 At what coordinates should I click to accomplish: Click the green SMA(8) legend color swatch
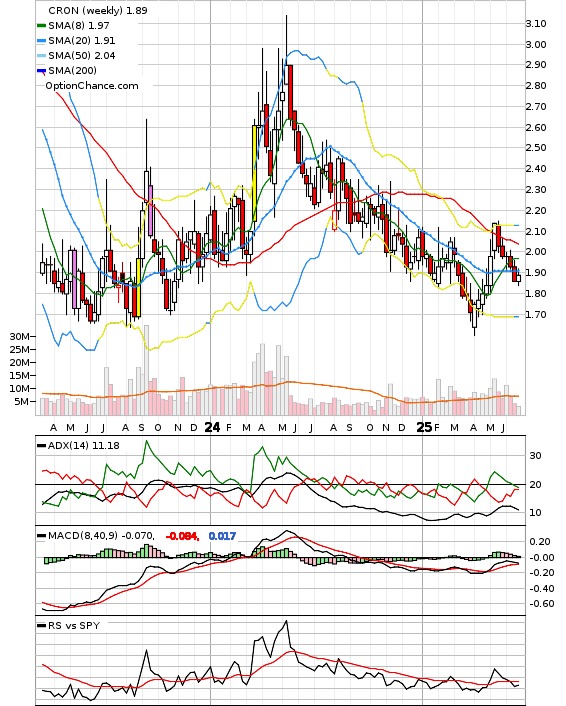[41, 26]
